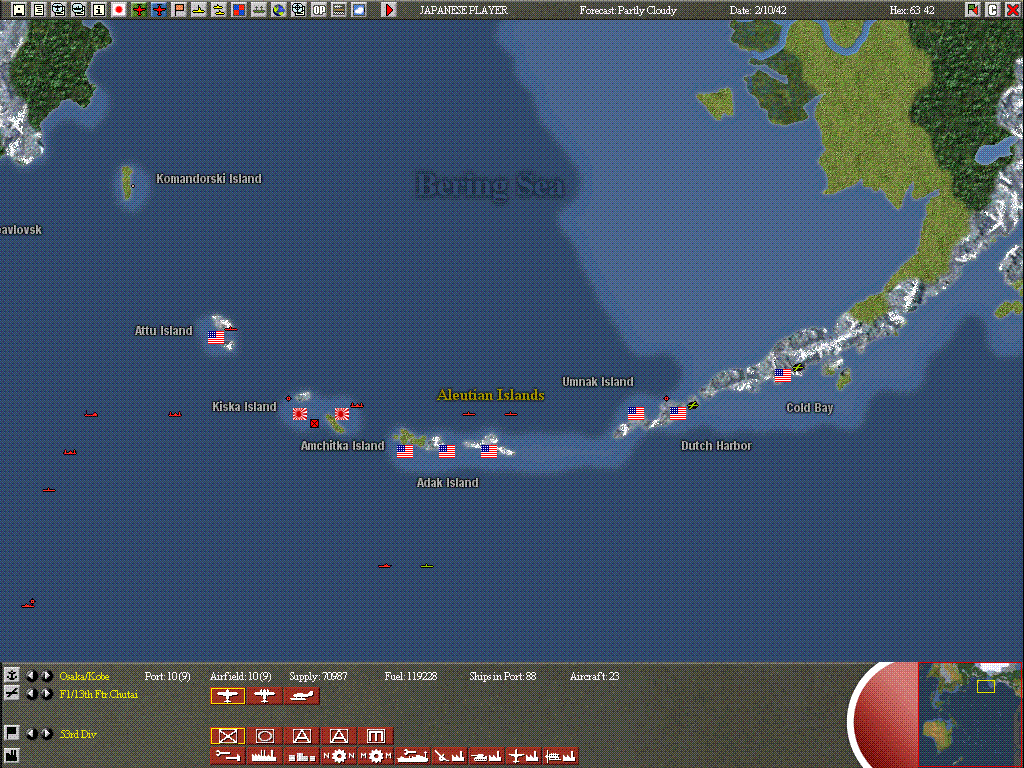
Task: Select the 'M' unit filter button
Action: click(376, 736)
